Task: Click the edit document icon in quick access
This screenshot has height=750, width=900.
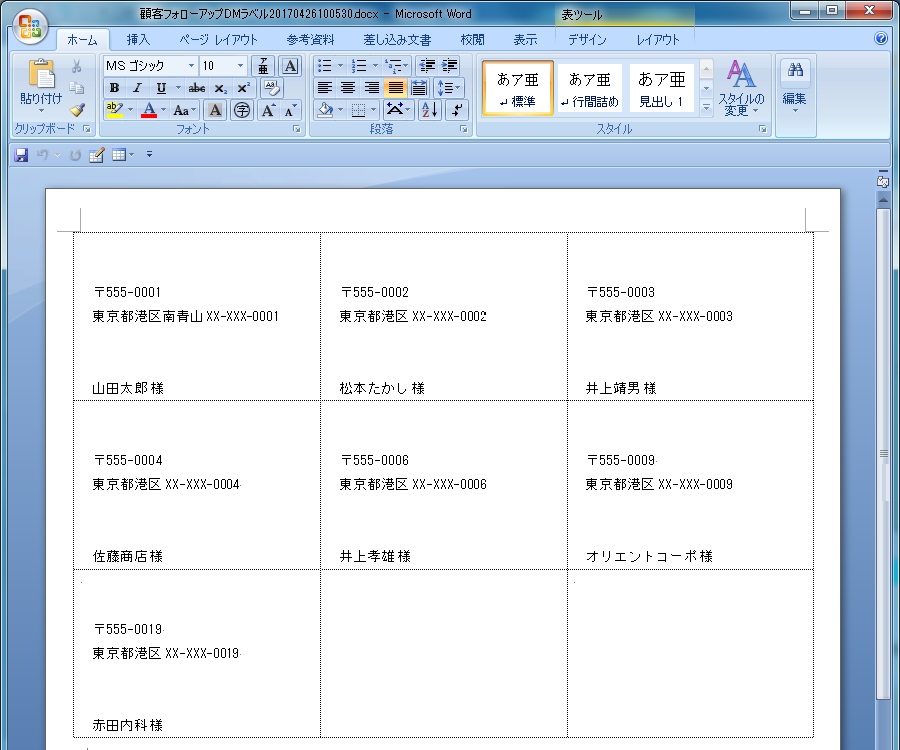Action: 96,154
